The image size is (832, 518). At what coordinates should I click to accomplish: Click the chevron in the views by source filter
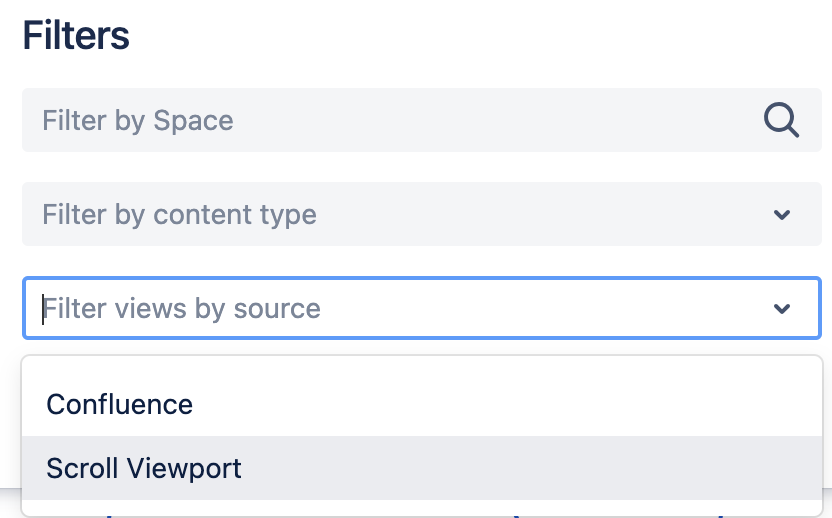click(782, 309)
